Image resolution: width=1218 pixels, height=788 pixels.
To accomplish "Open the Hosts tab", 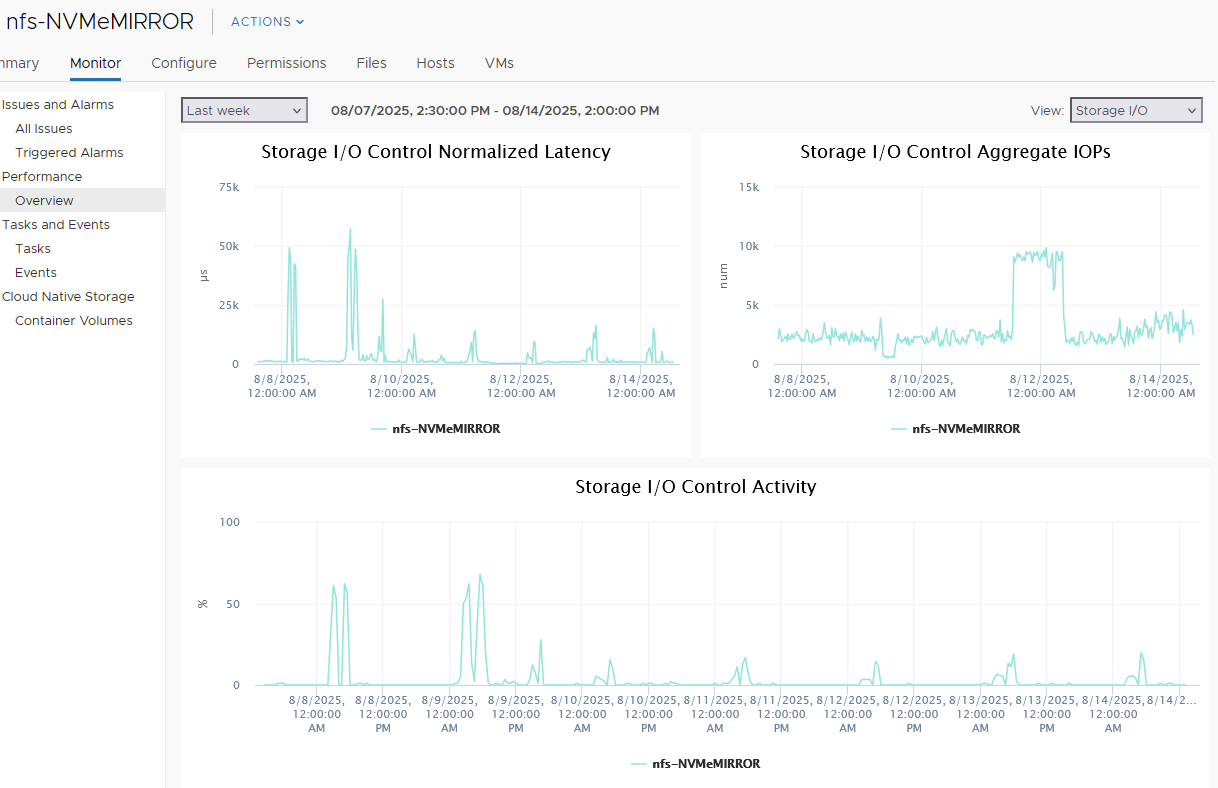I will (x=435, y=63).
